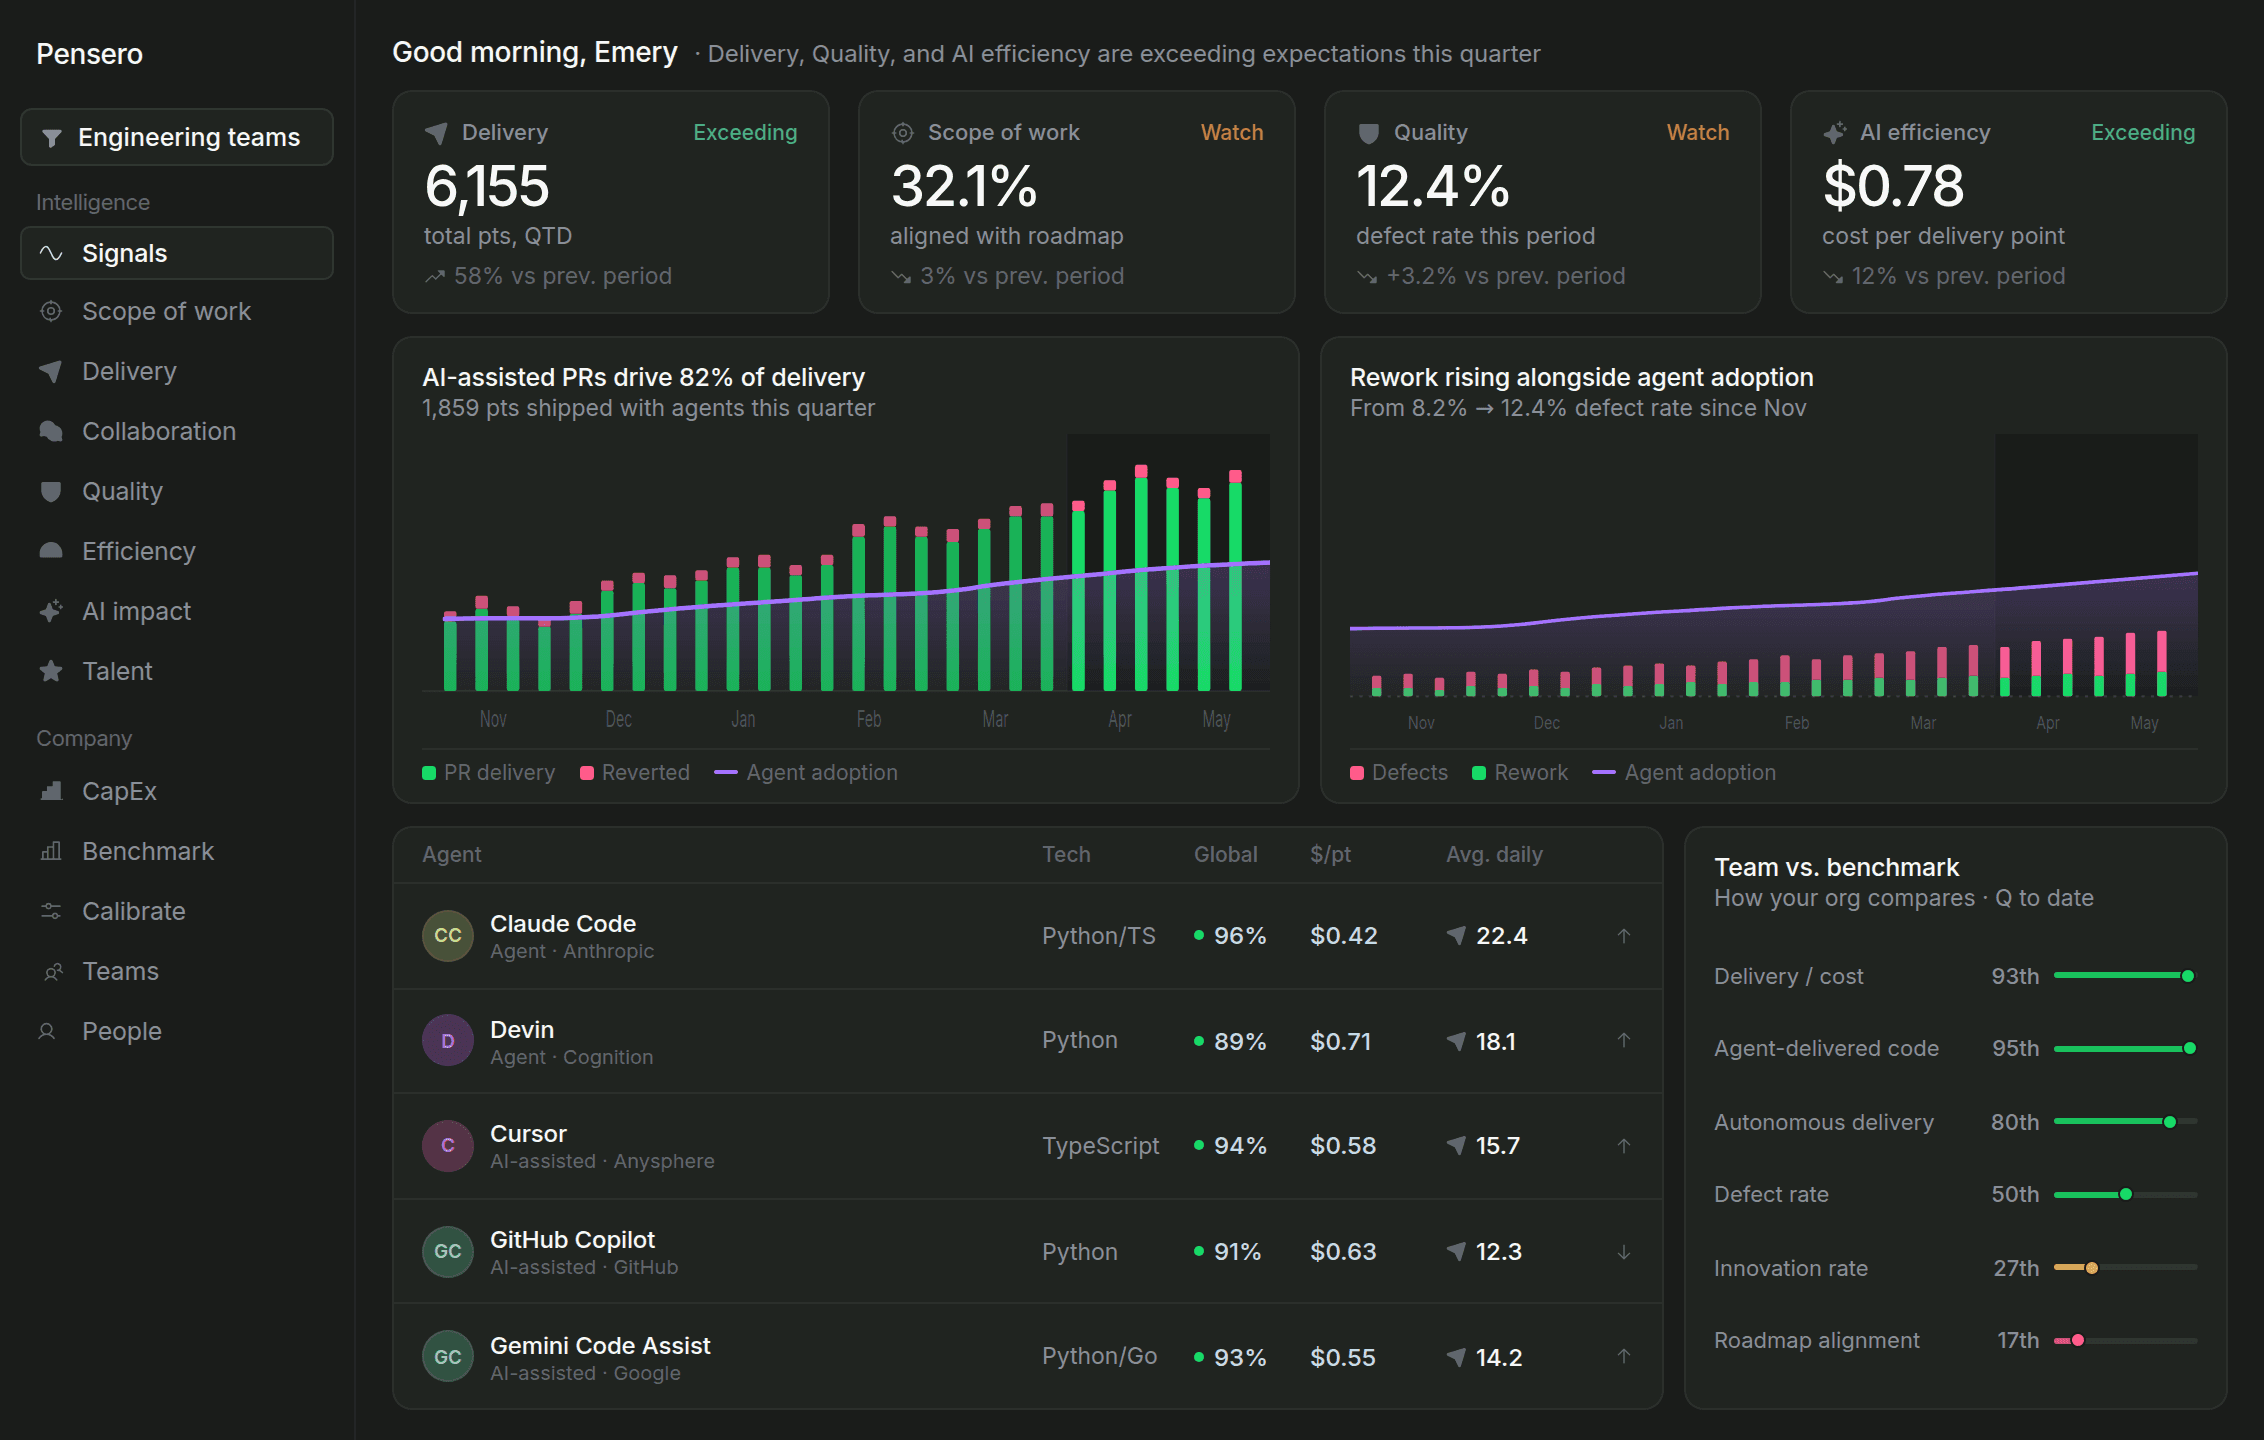
Task: Sort by the Agent column header
Action: (x=452, y=854)
